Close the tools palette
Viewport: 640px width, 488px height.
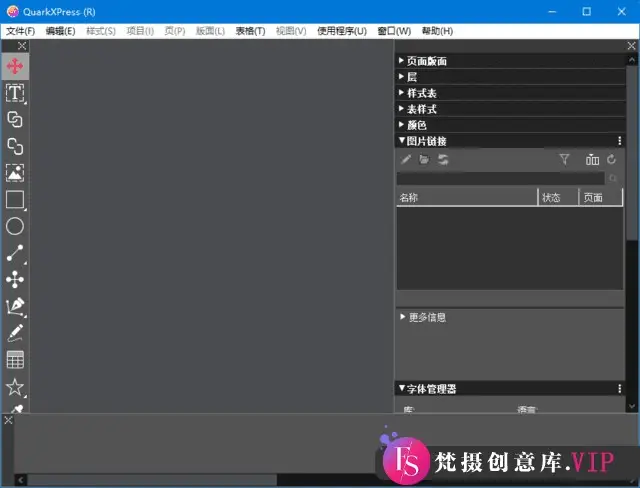pyautogui.click(x=22, y=46)
